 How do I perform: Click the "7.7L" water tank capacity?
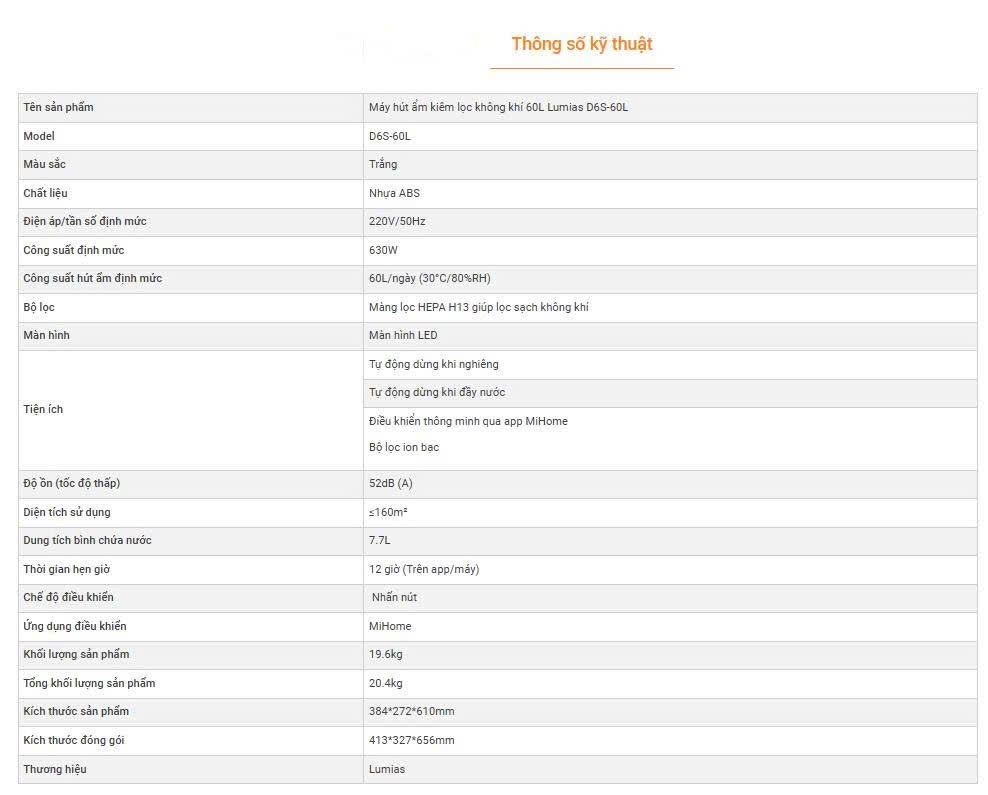(x=379, y=540)
